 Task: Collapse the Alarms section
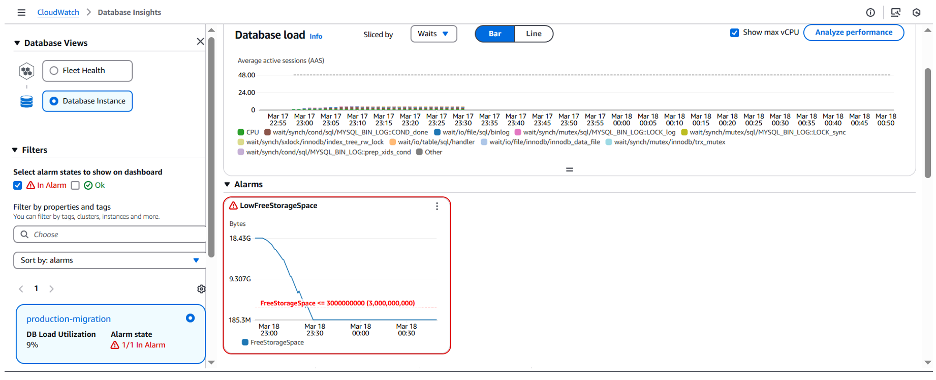click(x=227, y=184)
